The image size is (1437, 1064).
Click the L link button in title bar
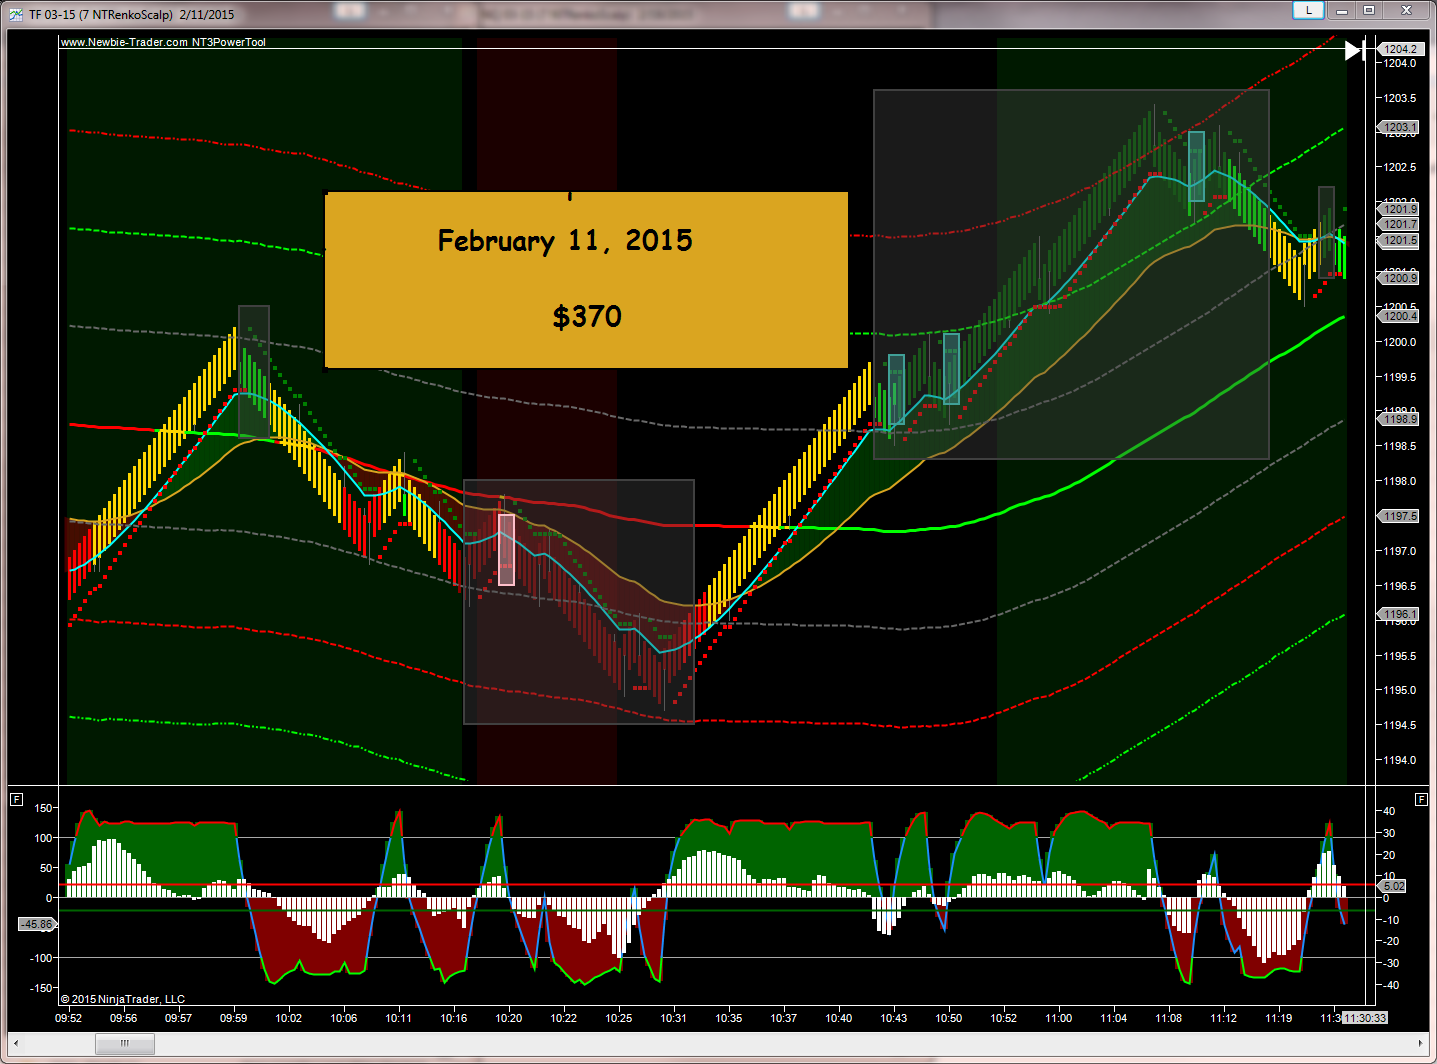1308,11
